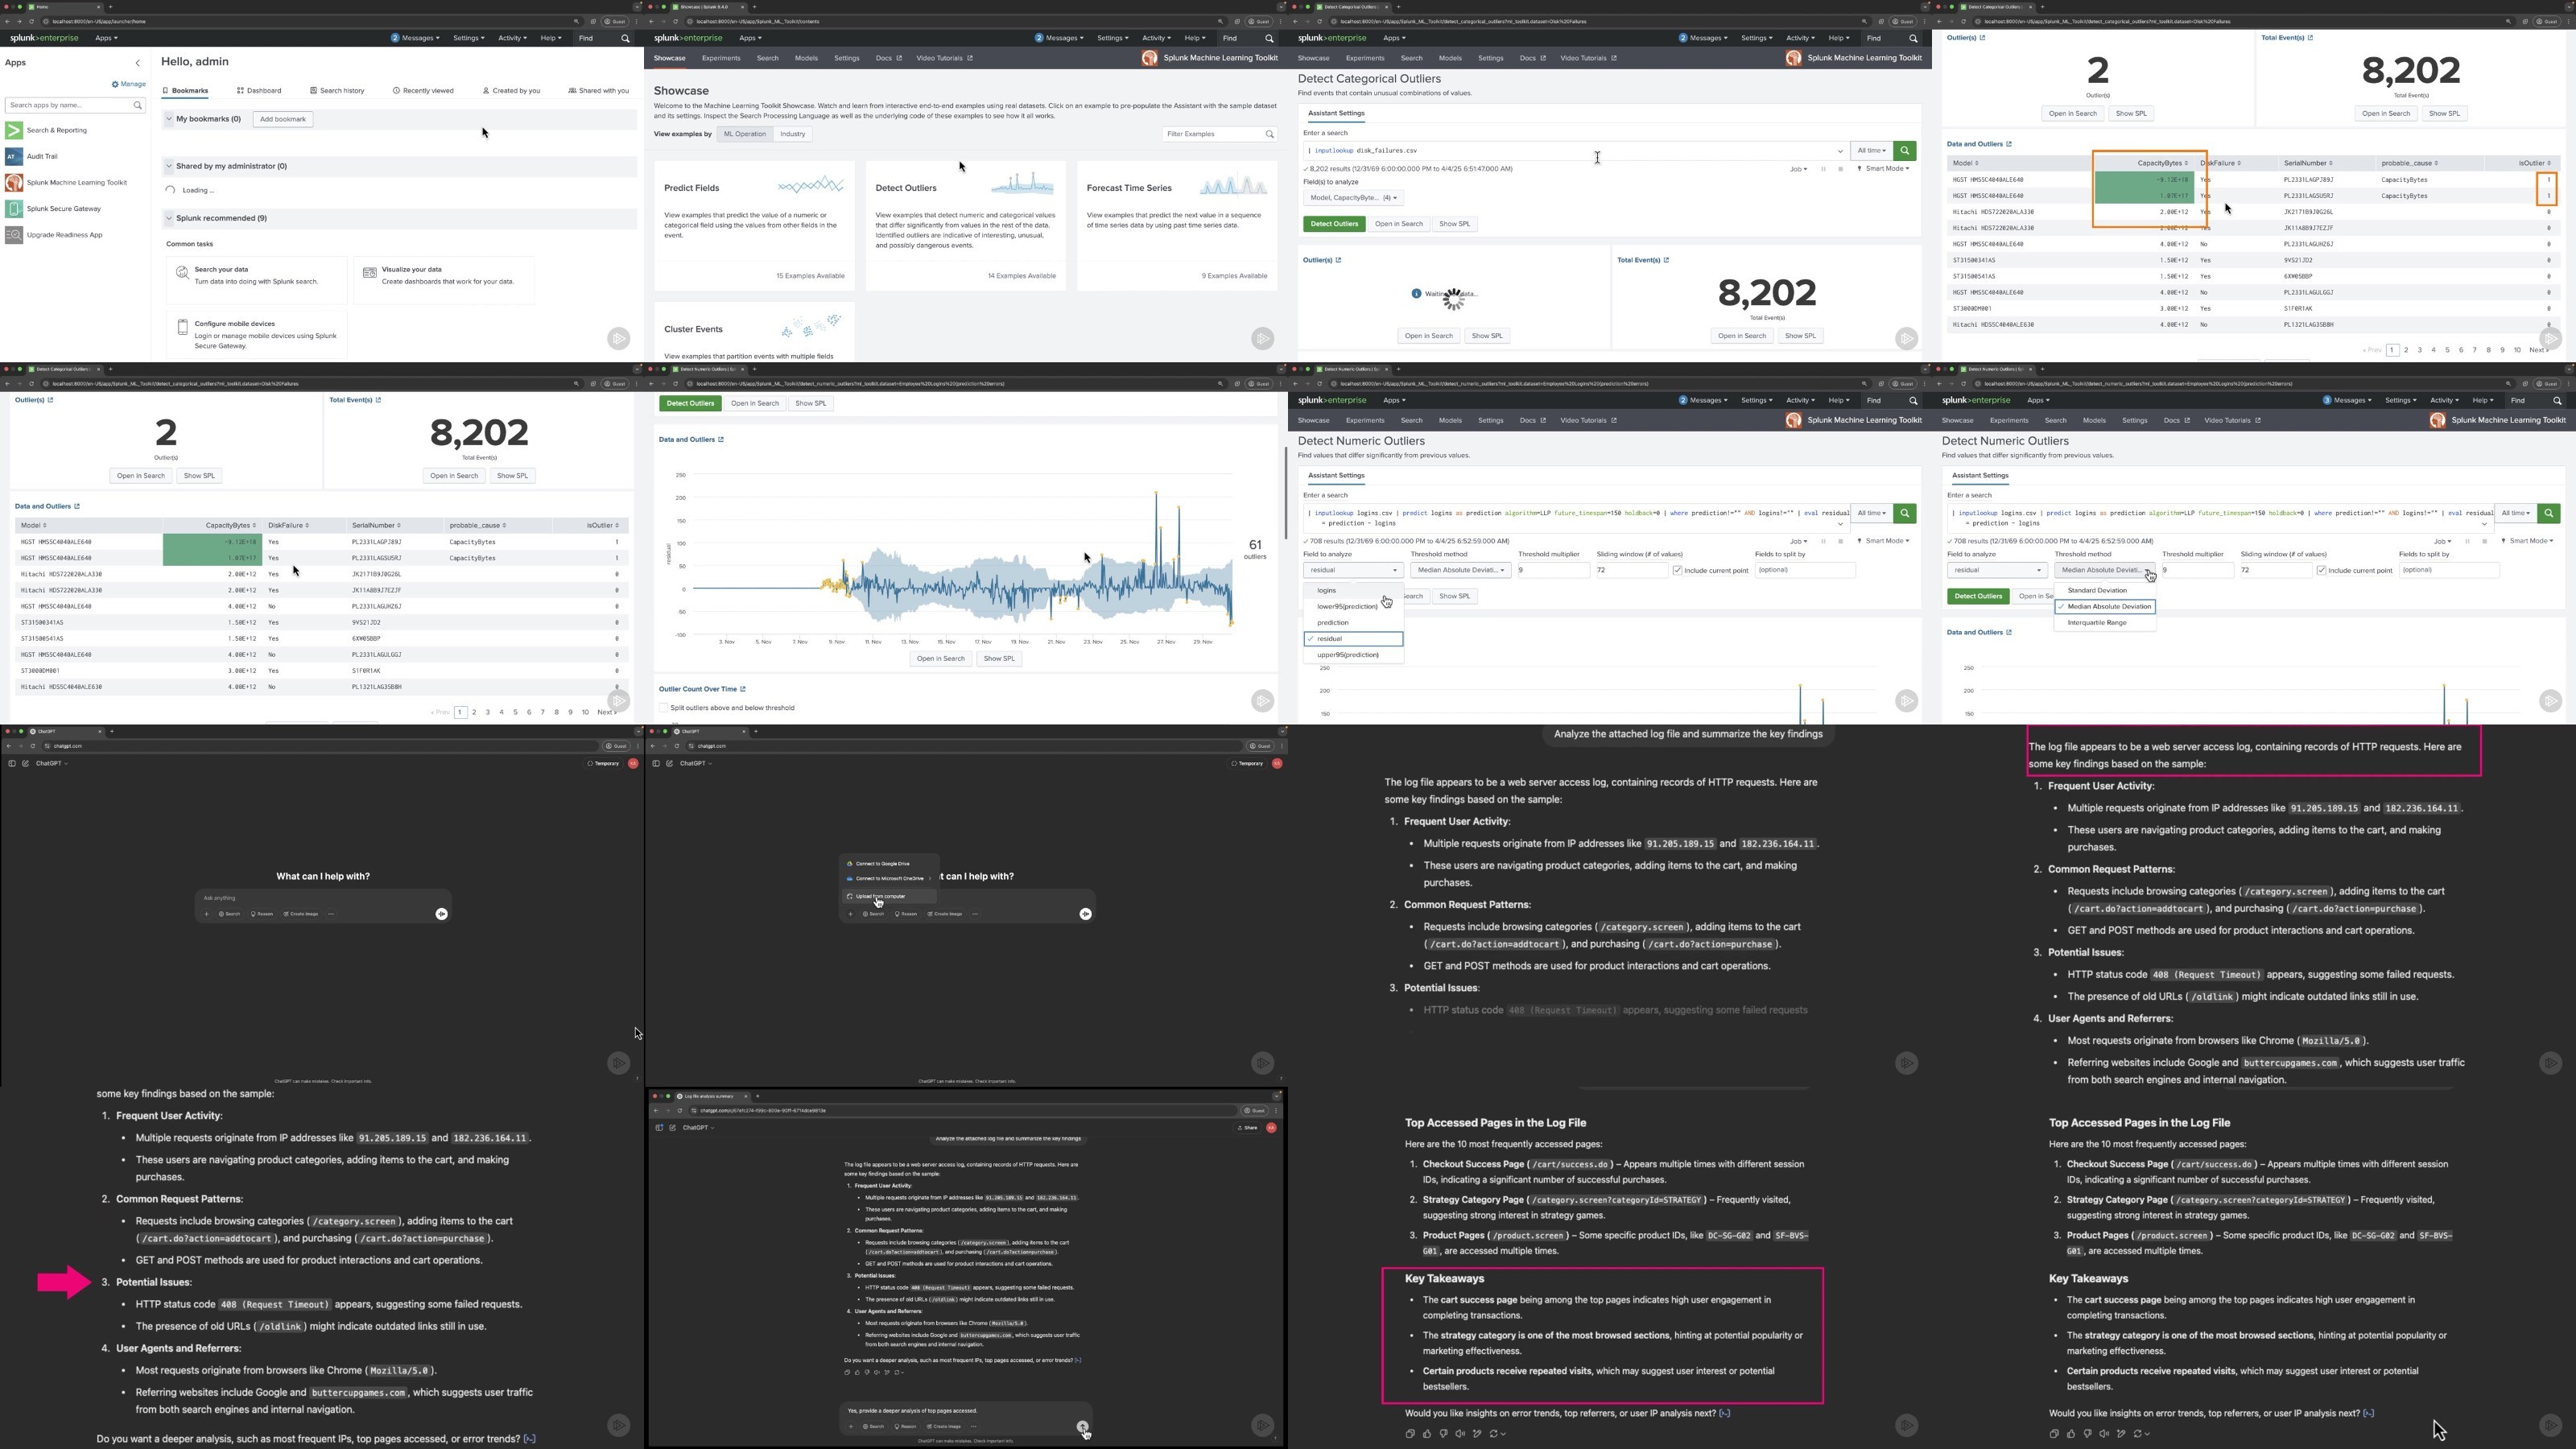Open the Detect Outliers showcase card
This screenshot has height=1449, width=2576.
[x=965, y=226]
